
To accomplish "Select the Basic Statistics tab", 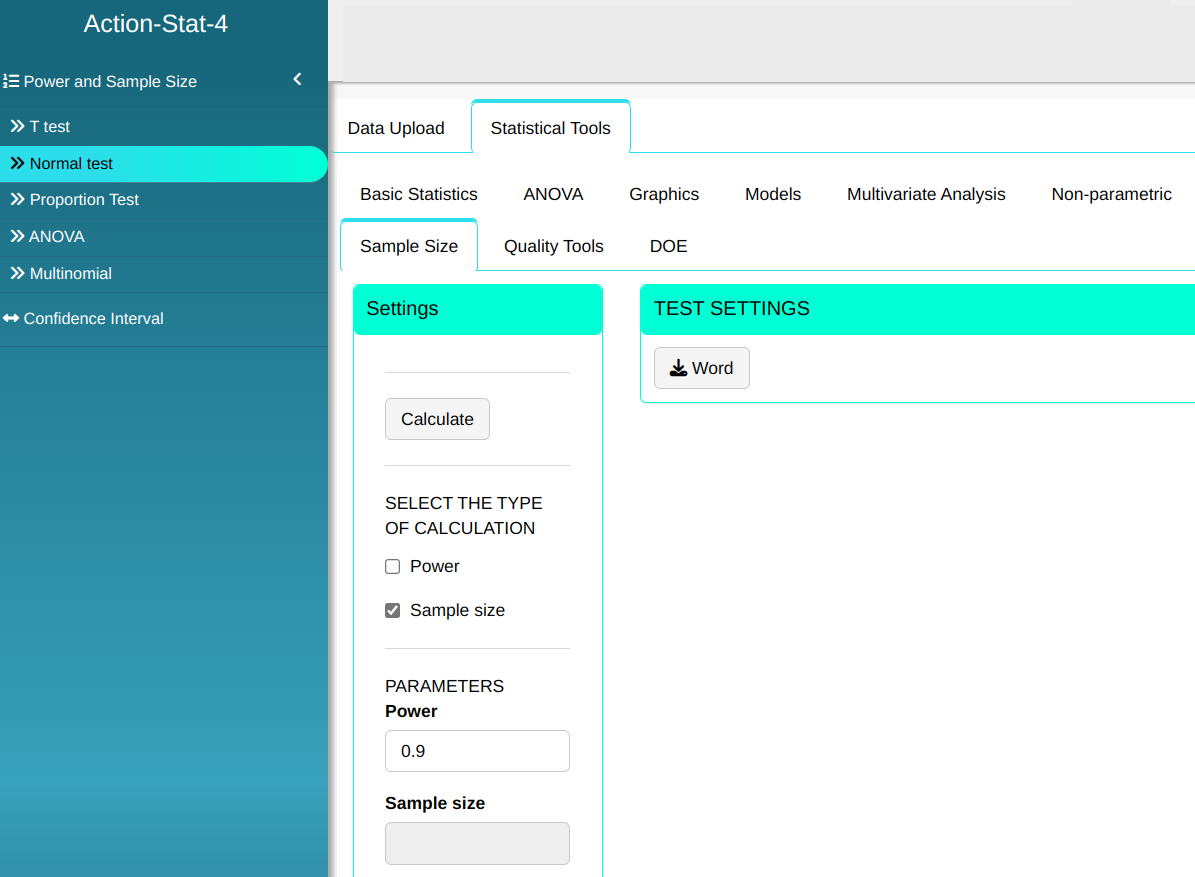I will click(419, 194).
